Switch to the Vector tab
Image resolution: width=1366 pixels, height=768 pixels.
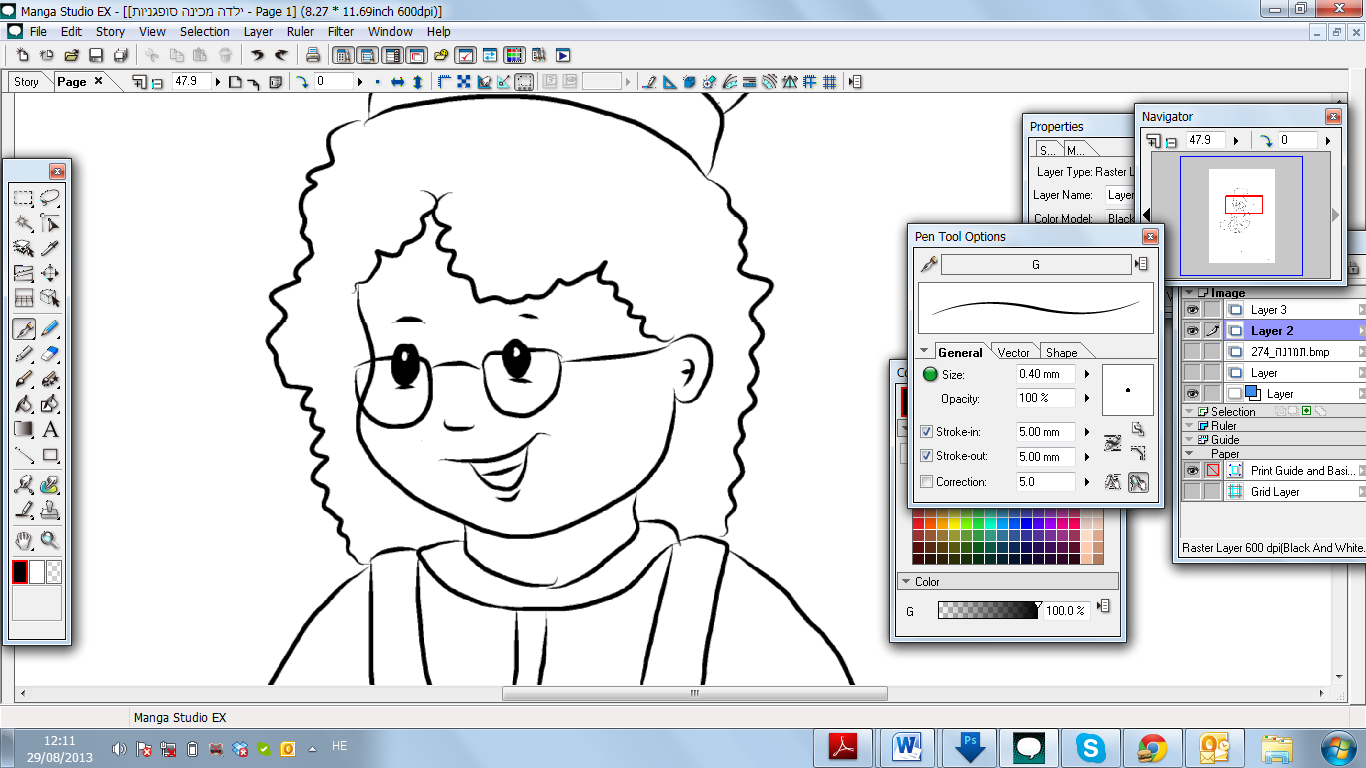click(x=1013, y=352)
